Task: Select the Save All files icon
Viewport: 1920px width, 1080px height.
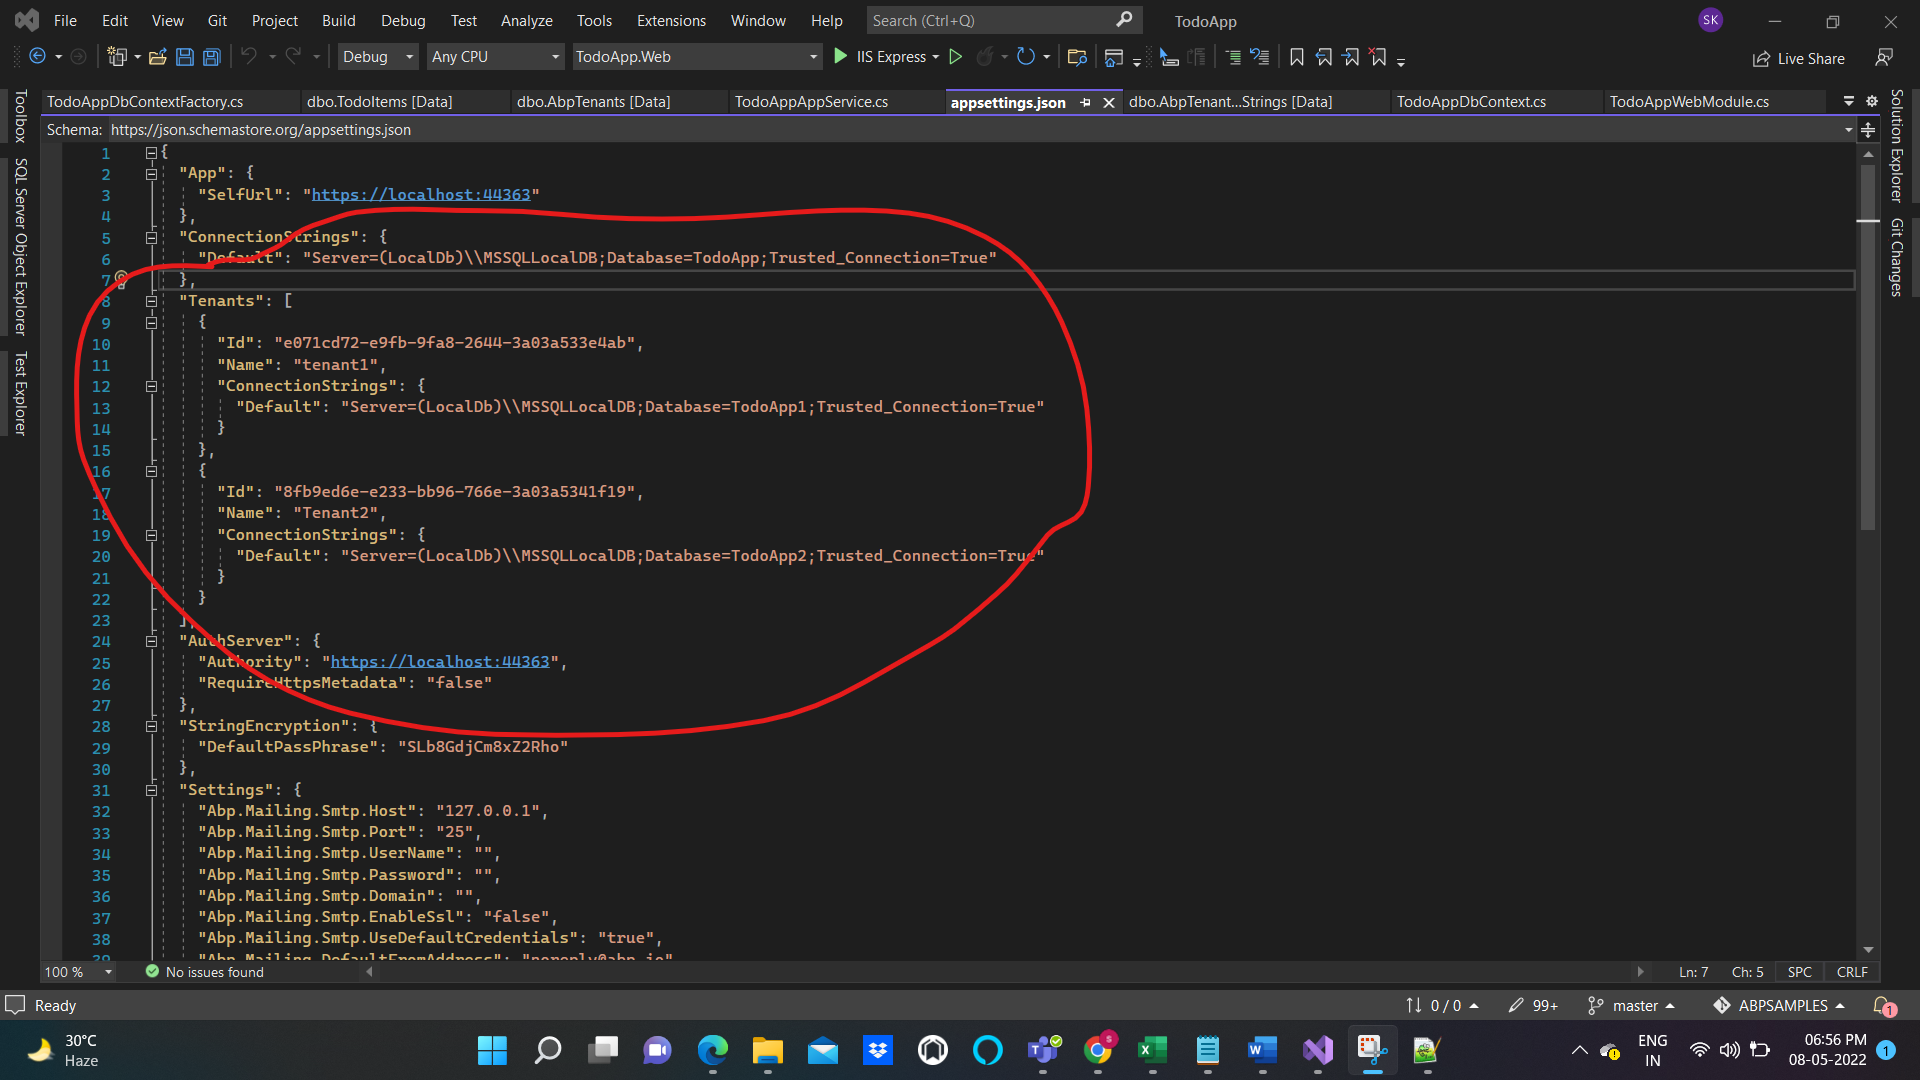Action: click(211, 57)
